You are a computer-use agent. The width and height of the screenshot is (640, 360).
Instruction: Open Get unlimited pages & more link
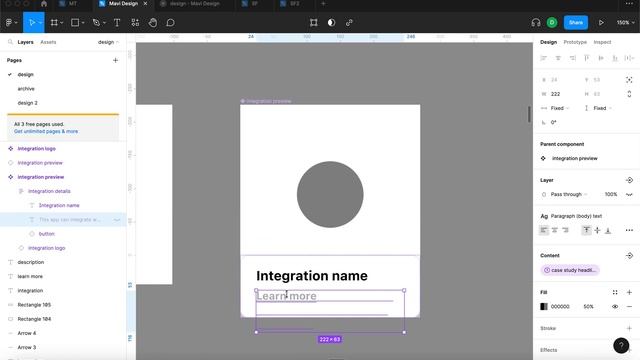point(46,131)
